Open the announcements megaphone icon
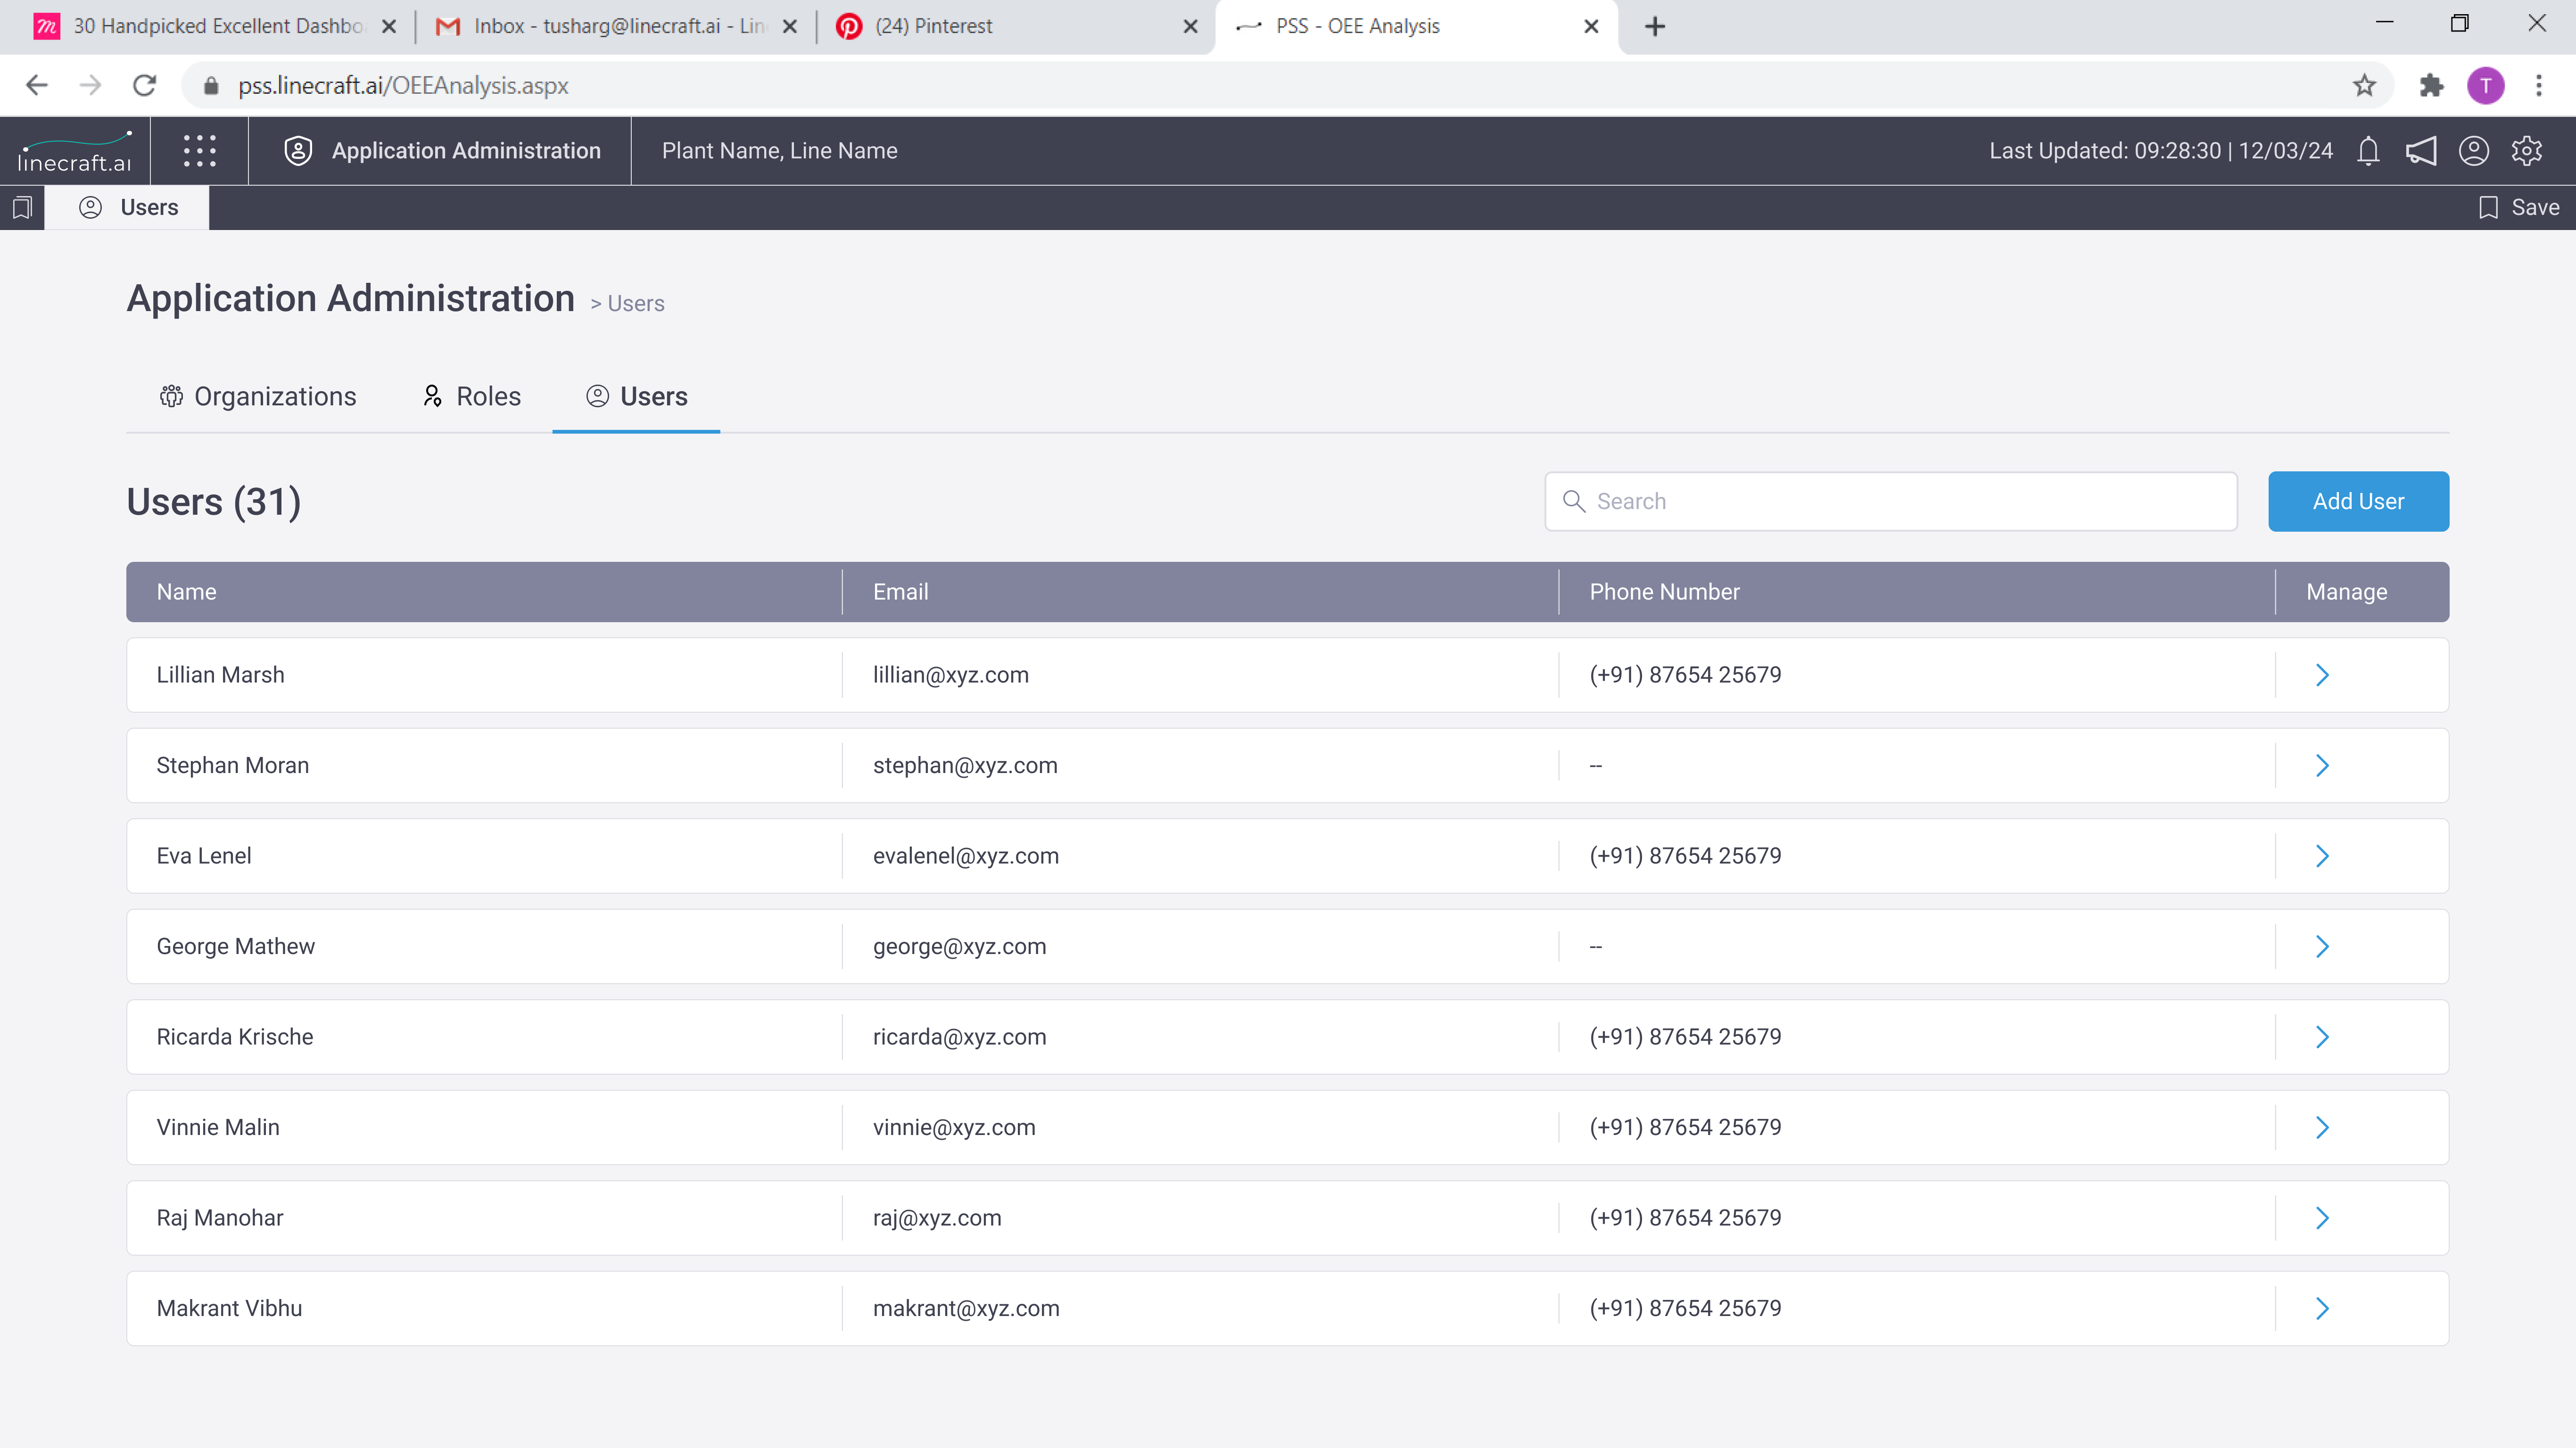 point(2420,151)
